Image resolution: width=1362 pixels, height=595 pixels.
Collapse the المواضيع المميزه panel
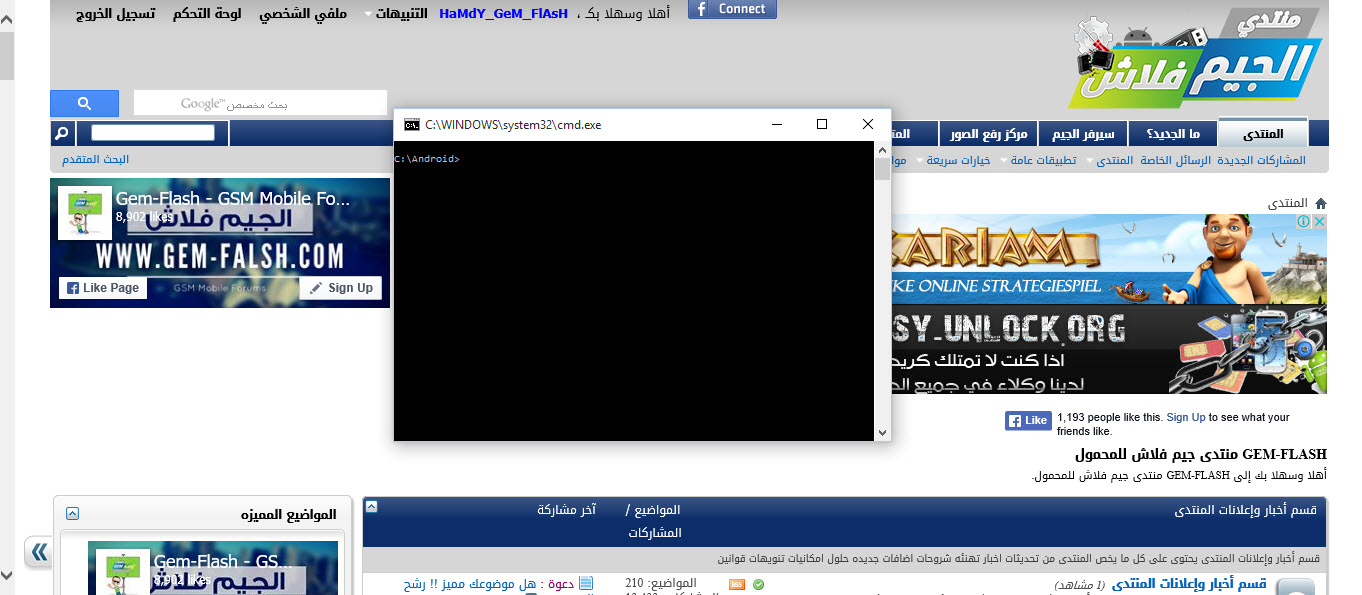(x=72, y=514)
